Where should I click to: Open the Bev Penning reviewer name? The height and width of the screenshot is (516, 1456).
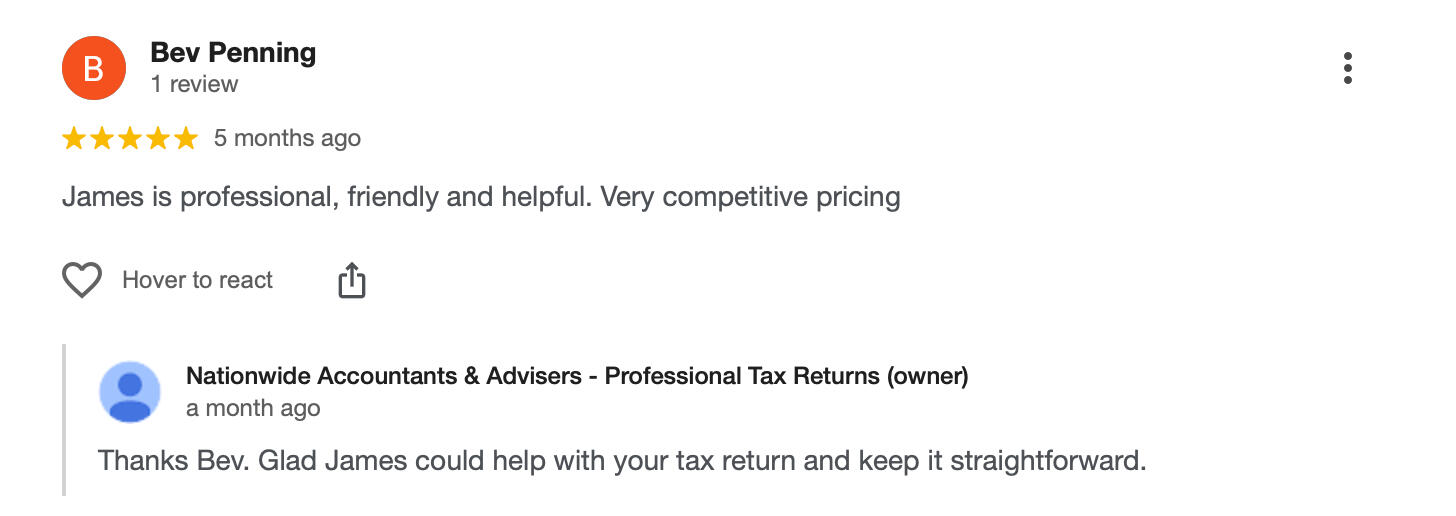233,53
